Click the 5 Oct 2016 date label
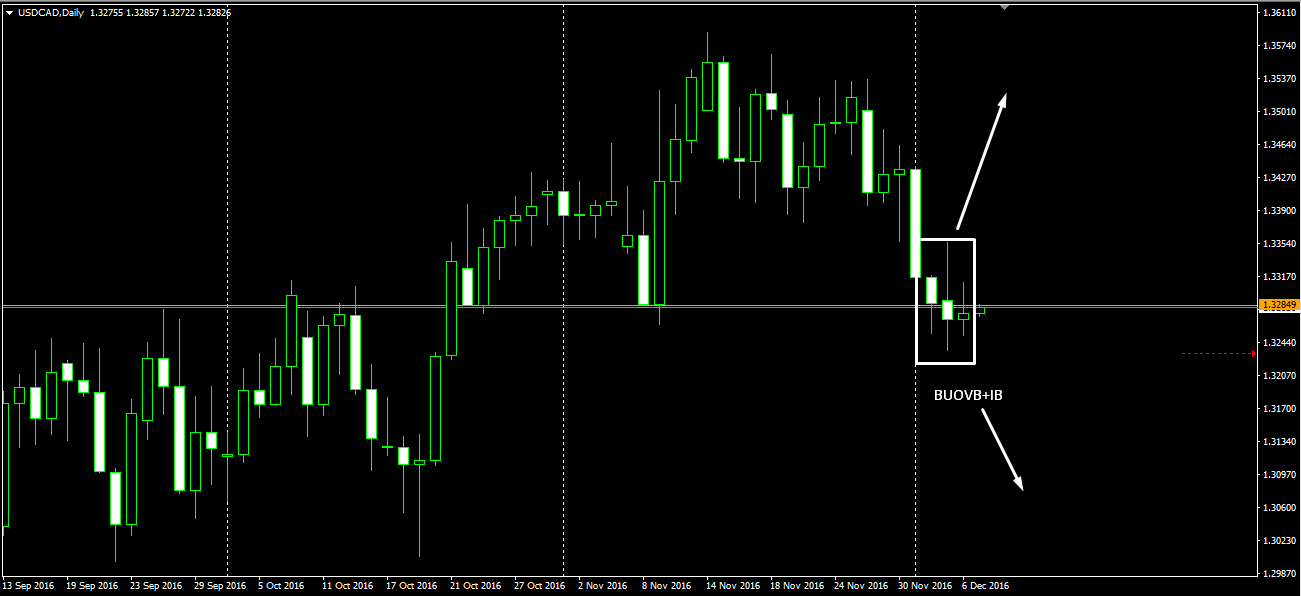Image resolution: width=1301 pixels, height=596 pixels. [282, 586]
